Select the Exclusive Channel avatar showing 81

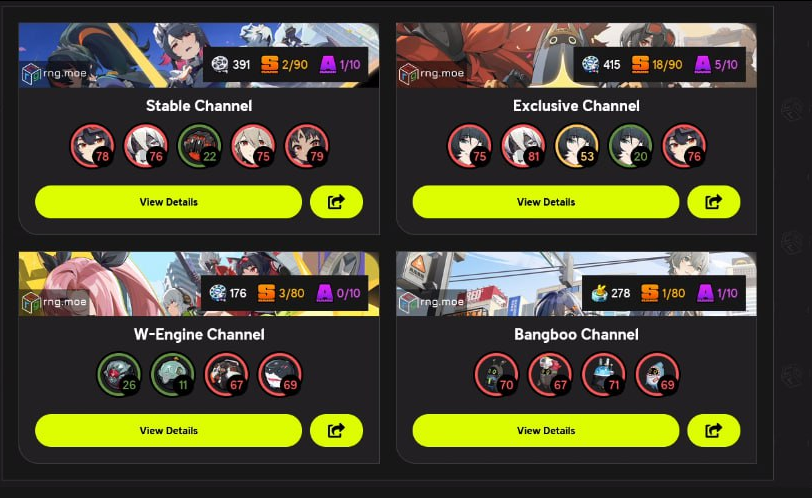523,146
